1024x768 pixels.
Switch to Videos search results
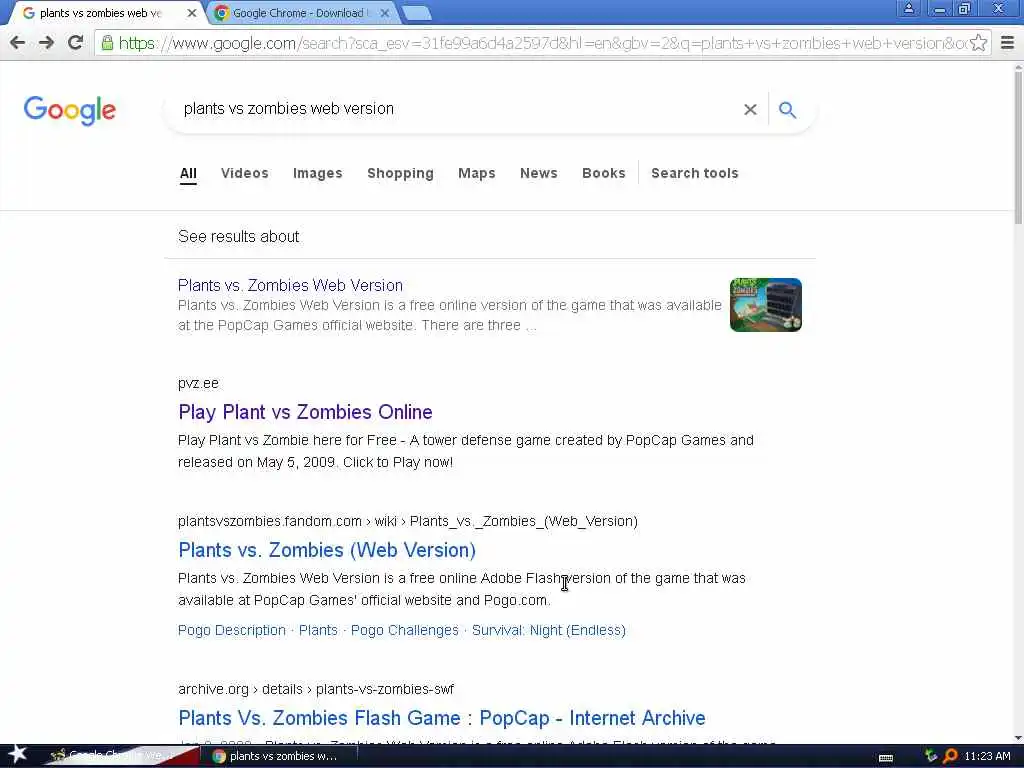(x=245, y=174)
